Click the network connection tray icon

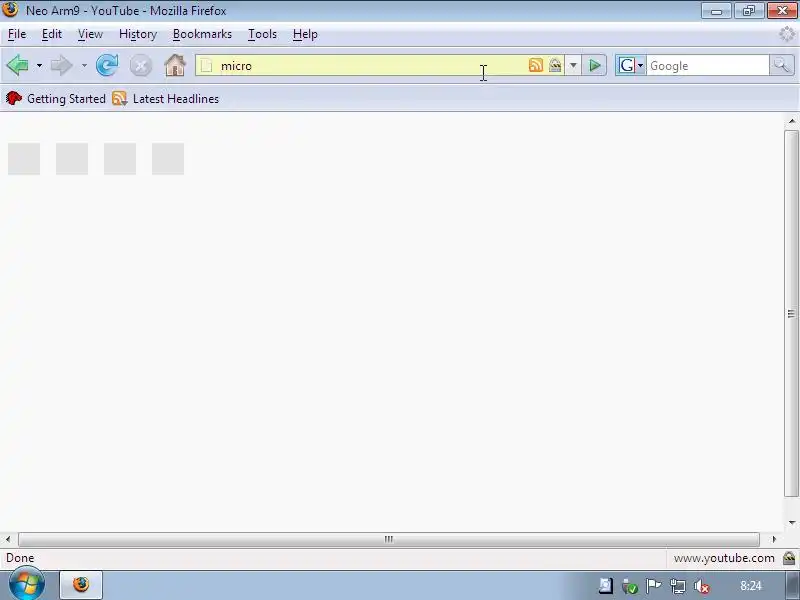[678, 586]
